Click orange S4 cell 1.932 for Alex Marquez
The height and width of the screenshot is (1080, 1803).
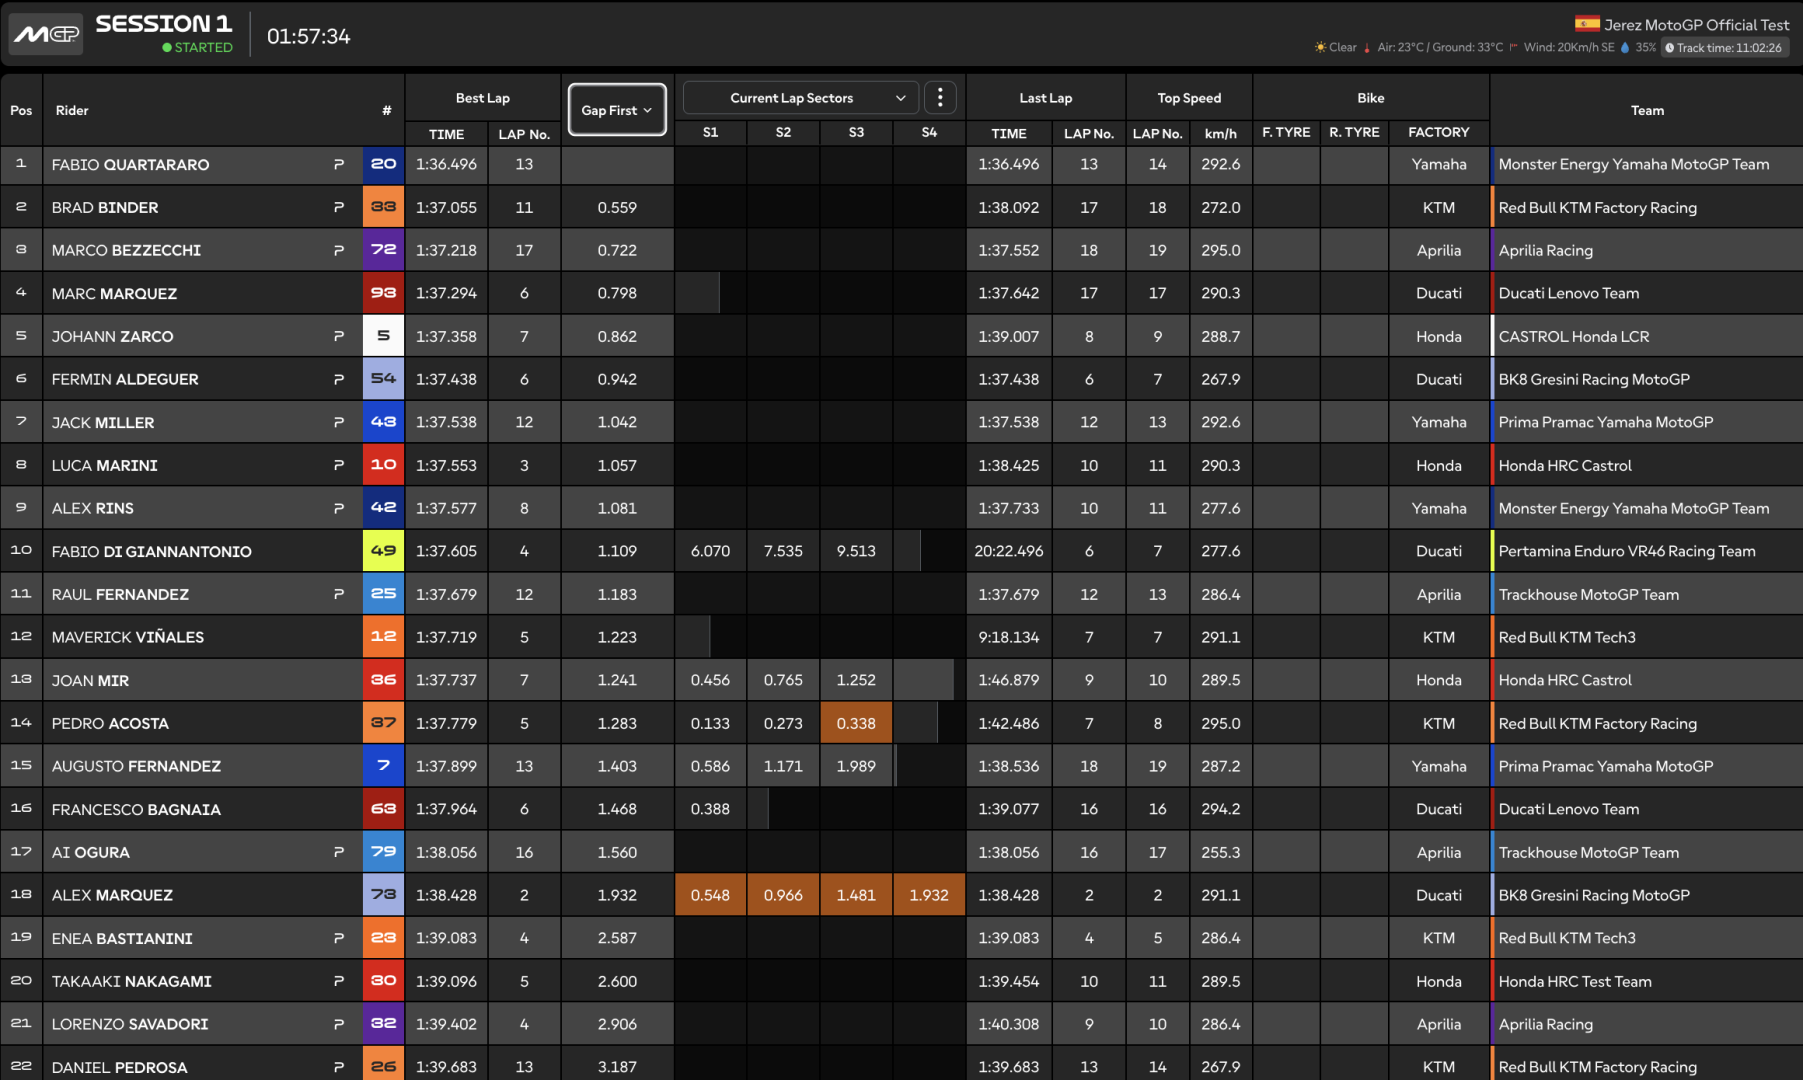coord(929,895)
